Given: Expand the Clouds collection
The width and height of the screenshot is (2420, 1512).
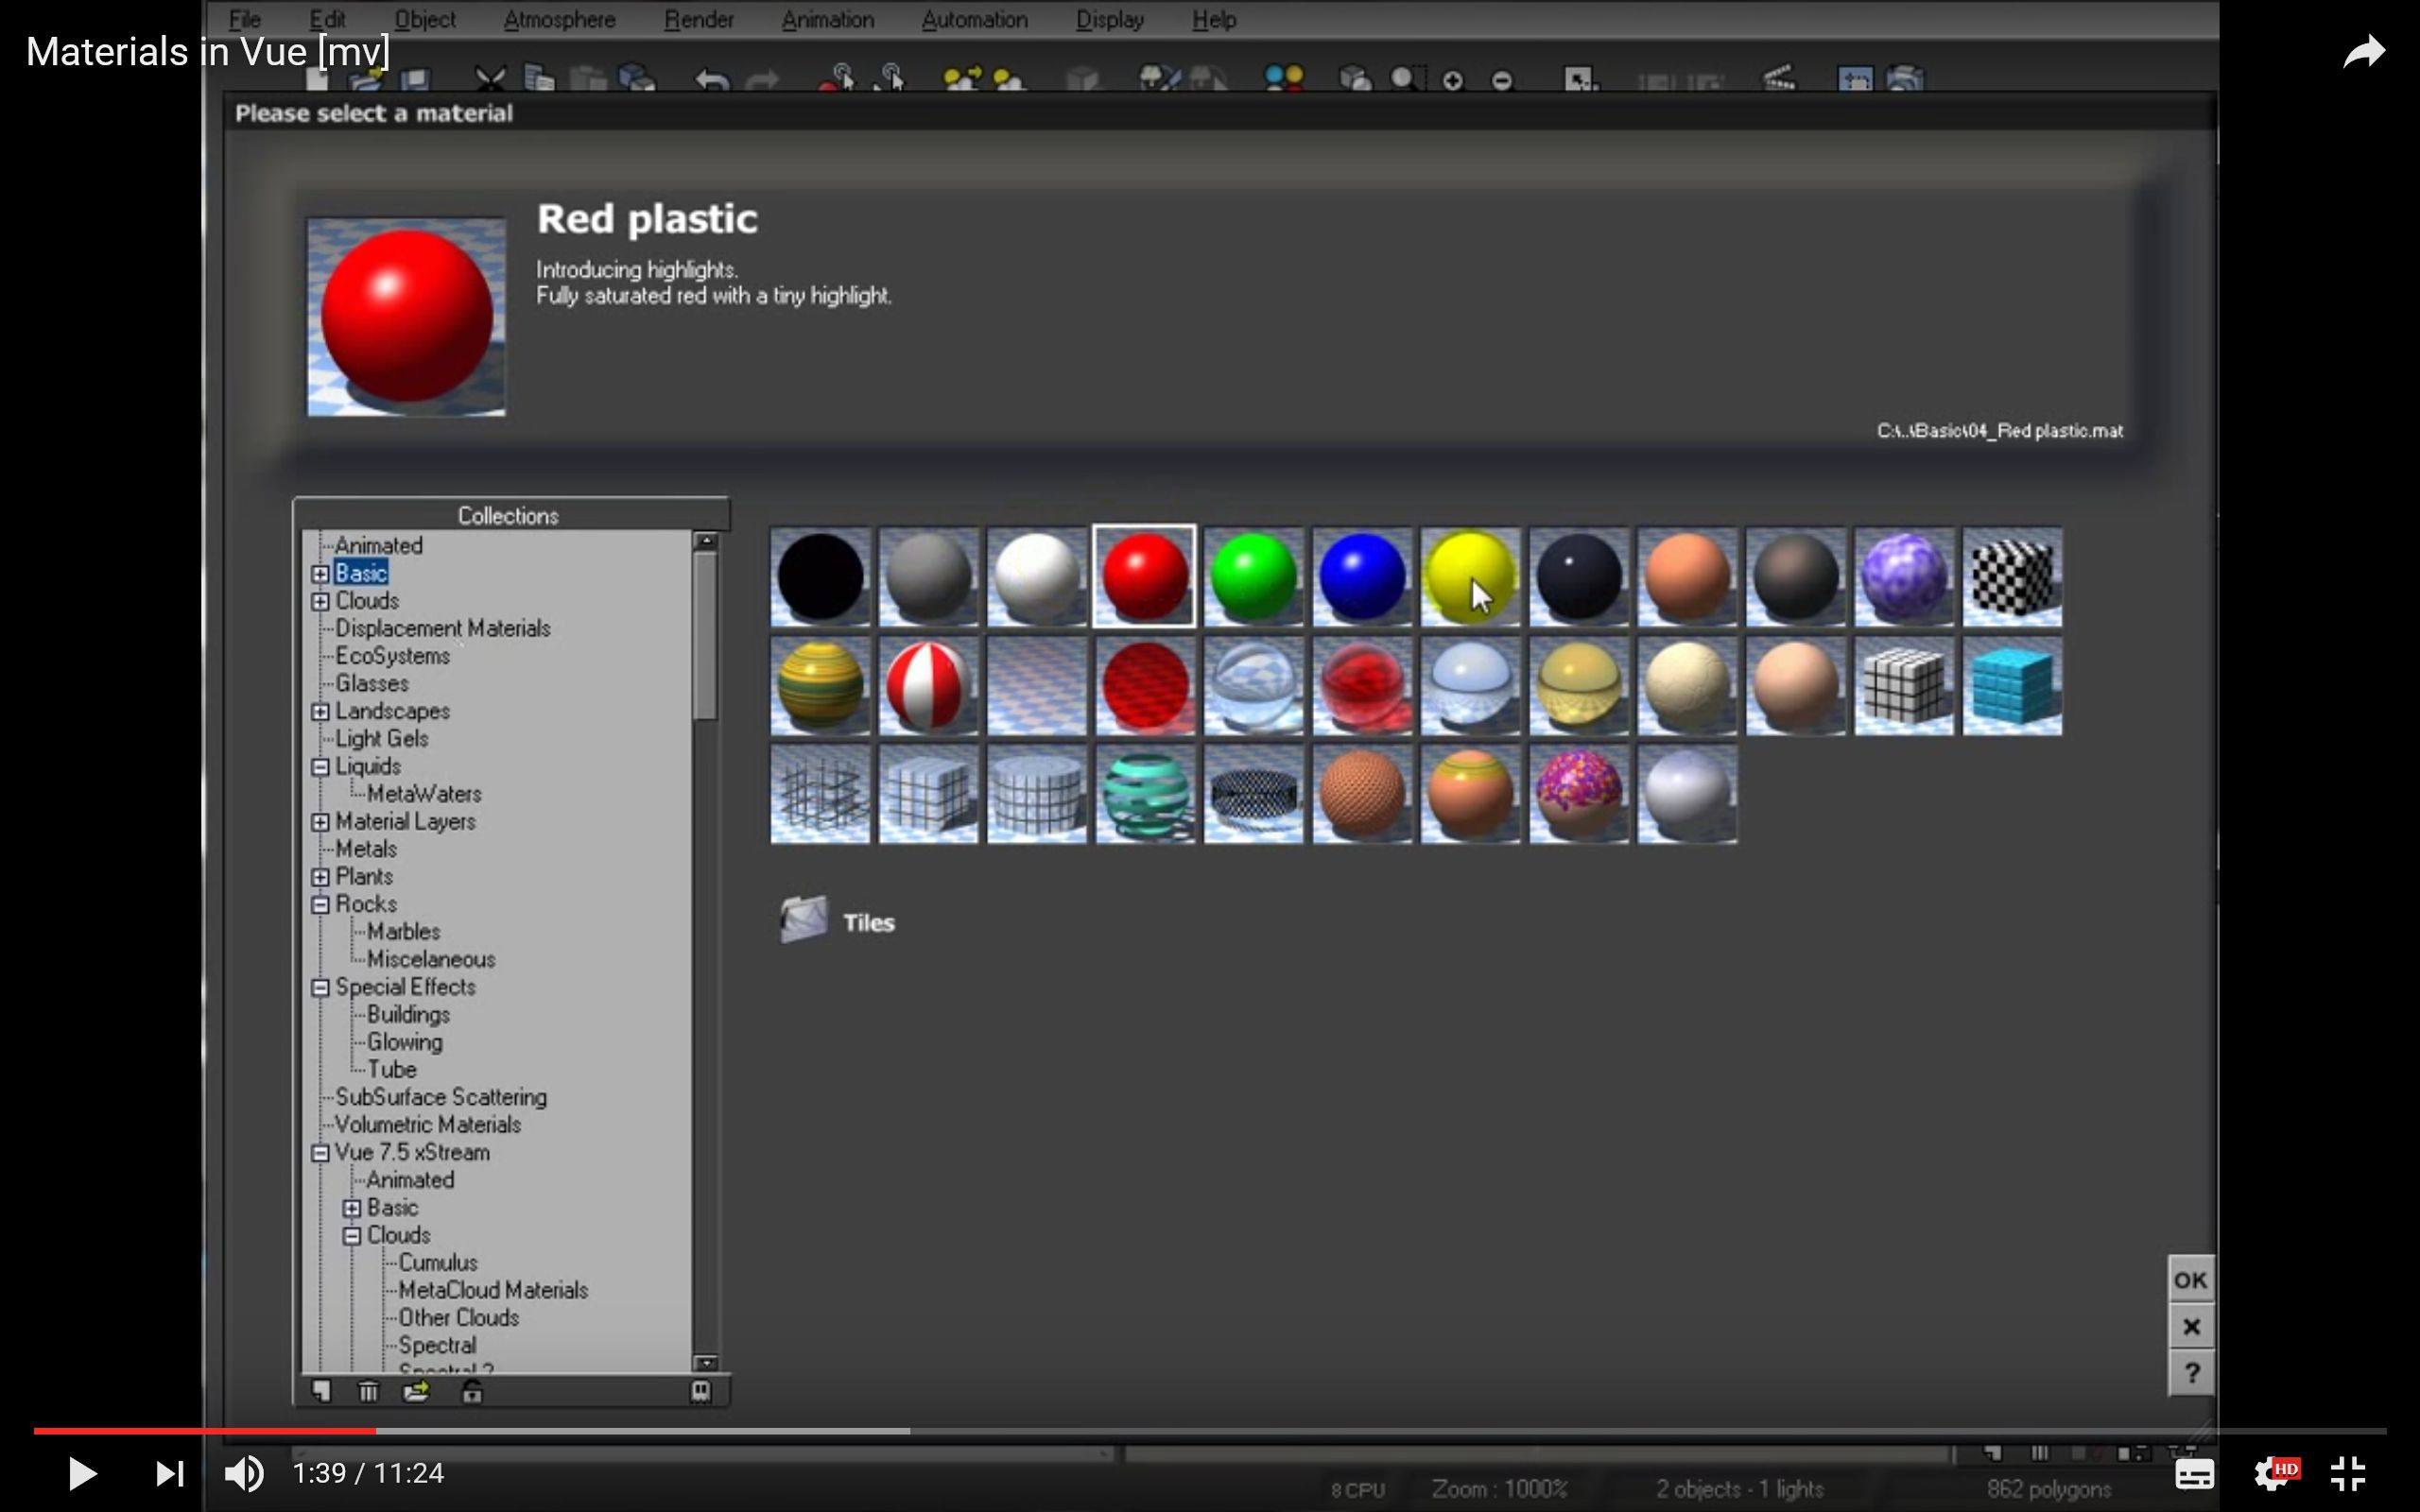Looking at the screenshot, I should pos(320,601).
